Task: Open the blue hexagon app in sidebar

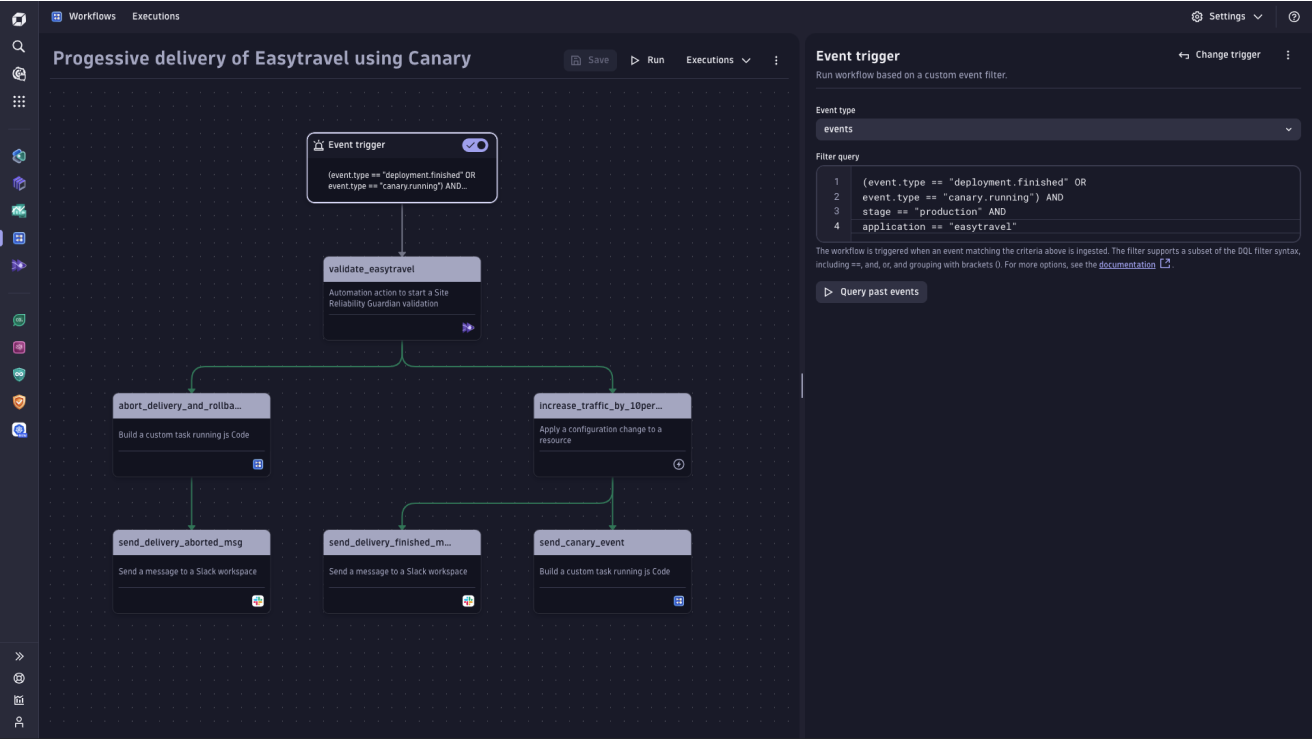Action: 18,156
